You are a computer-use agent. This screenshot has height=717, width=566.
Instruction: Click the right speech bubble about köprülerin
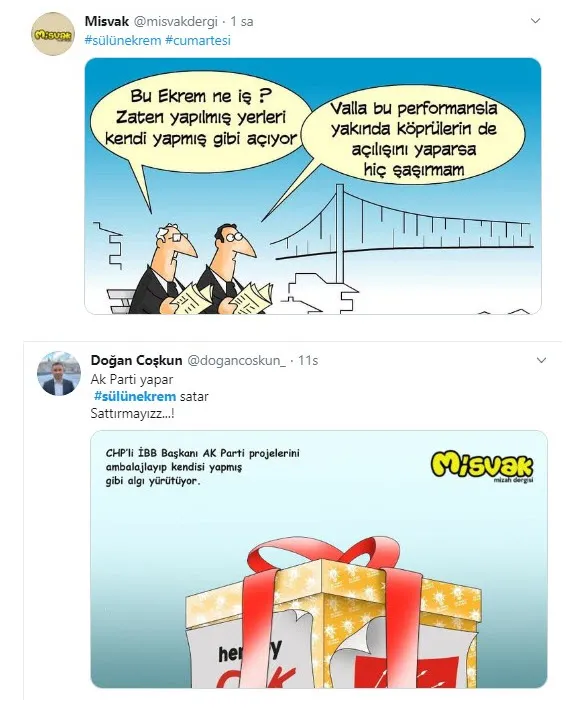point(414,137)
